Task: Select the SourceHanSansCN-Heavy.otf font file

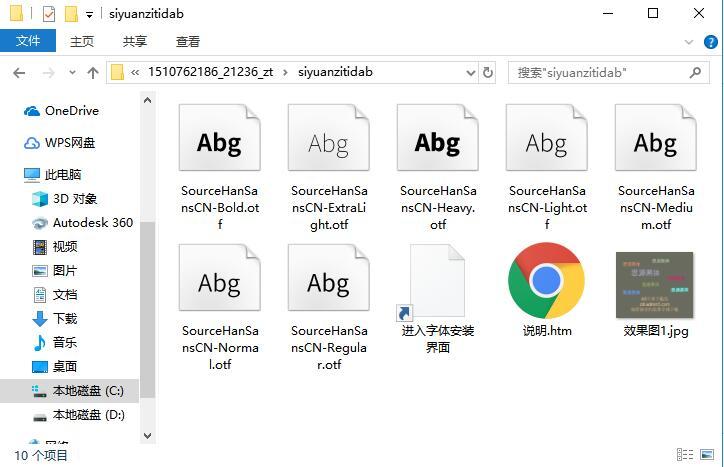Action: [x=438, y=166]
